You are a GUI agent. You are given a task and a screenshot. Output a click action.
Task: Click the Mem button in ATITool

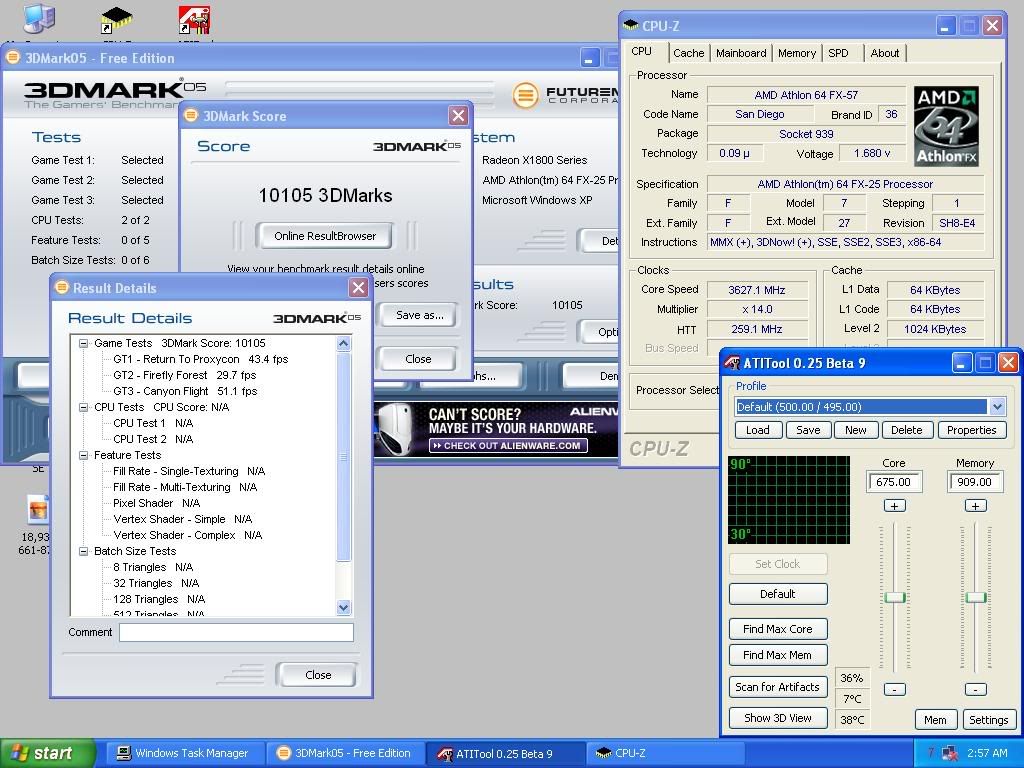(x=935, y=720)
